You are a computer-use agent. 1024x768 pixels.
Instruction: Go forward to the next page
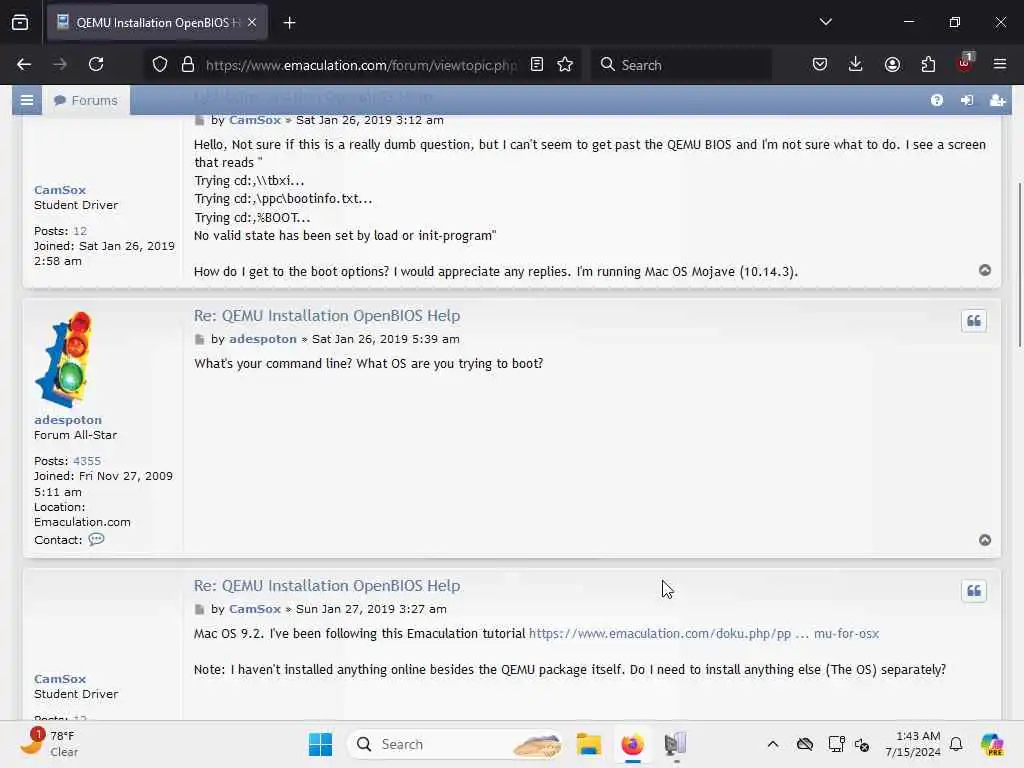click(x=59, y=64)
